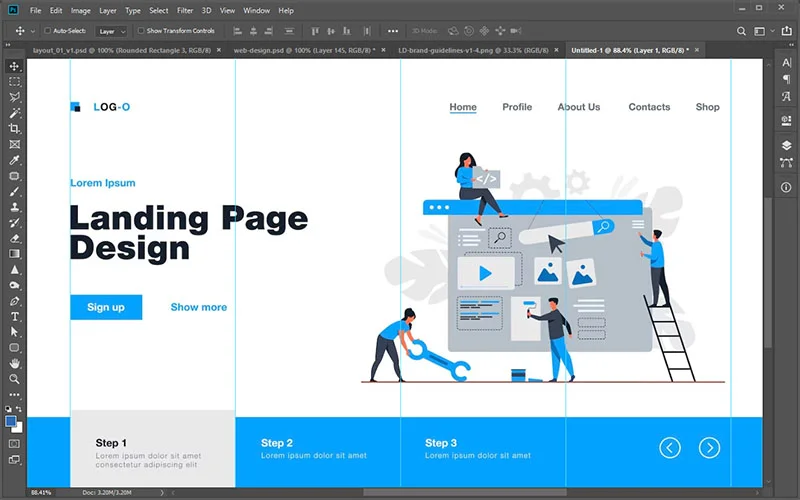
Task: Switch to LD-brand-guidelines-v1-4.png tab
Action: pyautogui.click(x=473, y=50)
